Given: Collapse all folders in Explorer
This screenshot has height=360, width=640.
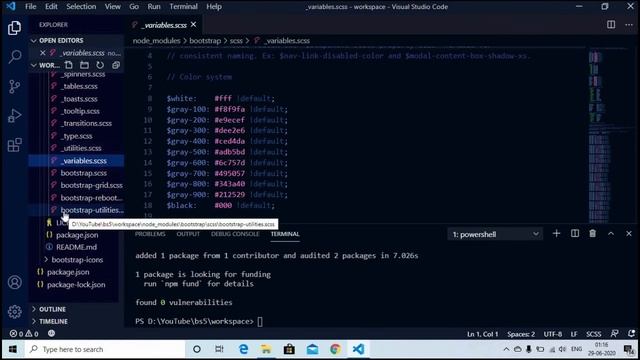Looking at the screenshot, I should tap(116, 65).
